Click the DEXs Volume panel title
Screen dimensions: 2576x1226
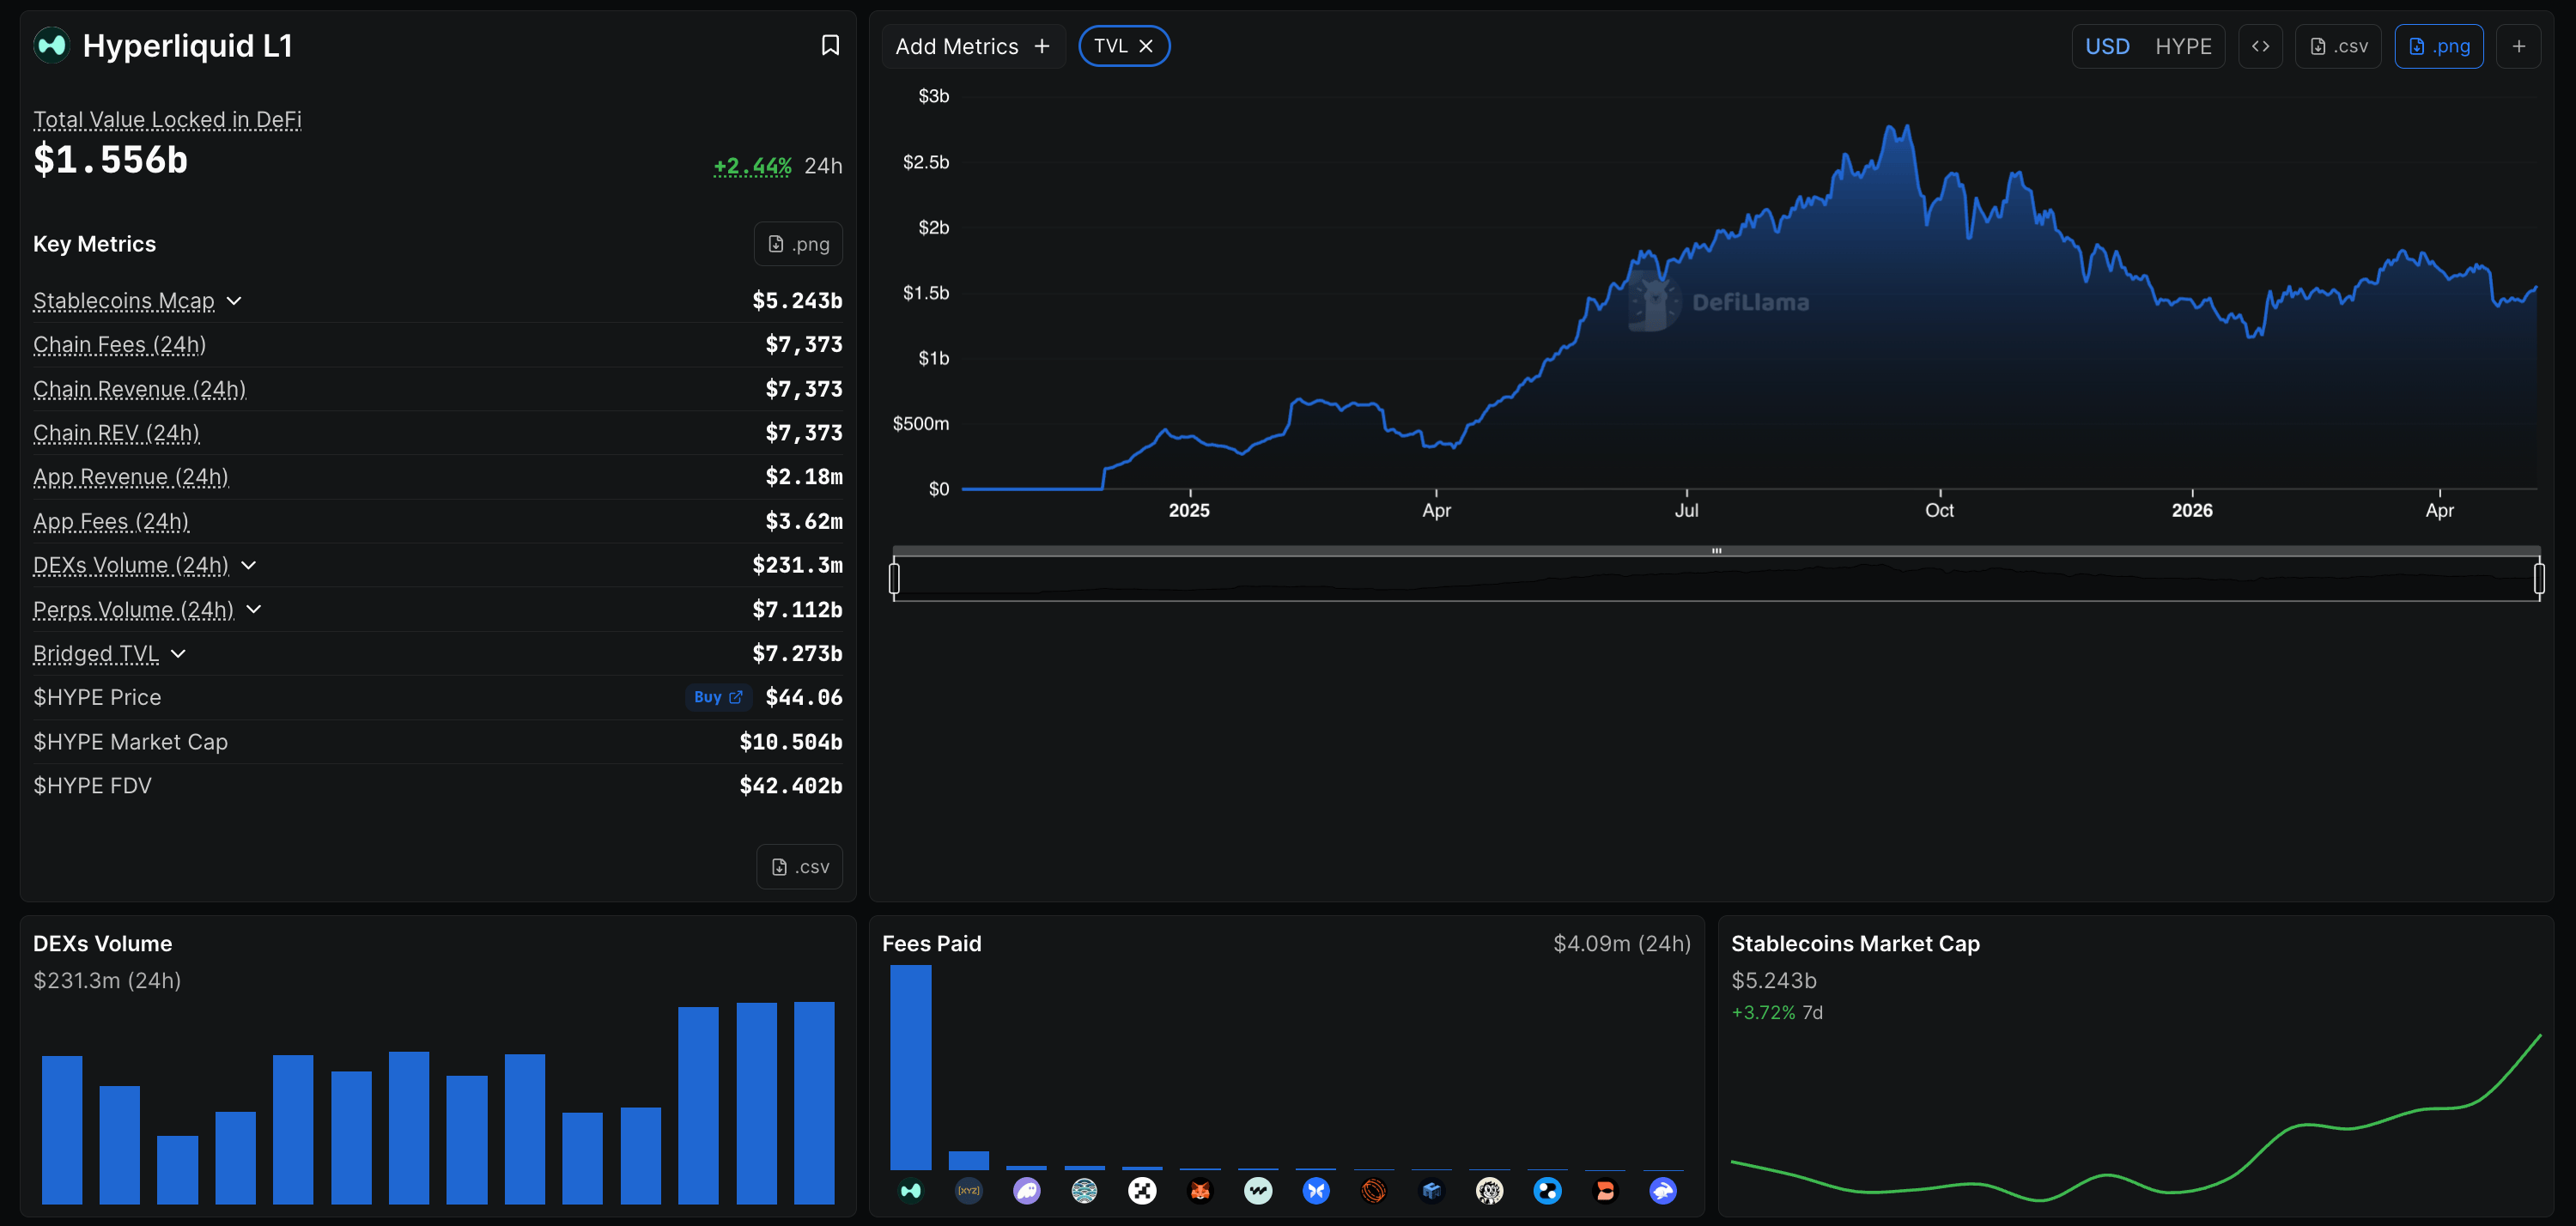(102, 943)
